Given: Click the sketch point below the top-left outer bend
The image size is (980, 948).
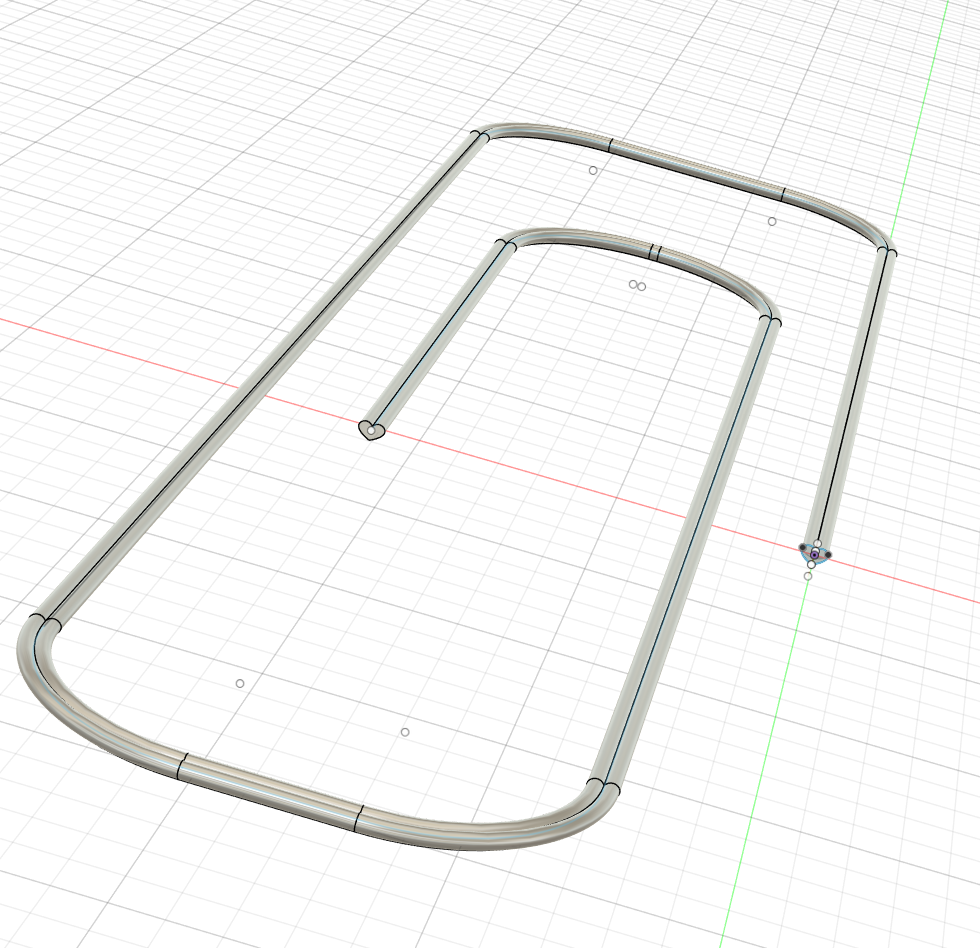Looking at the screenshot, I should point(593,171).
